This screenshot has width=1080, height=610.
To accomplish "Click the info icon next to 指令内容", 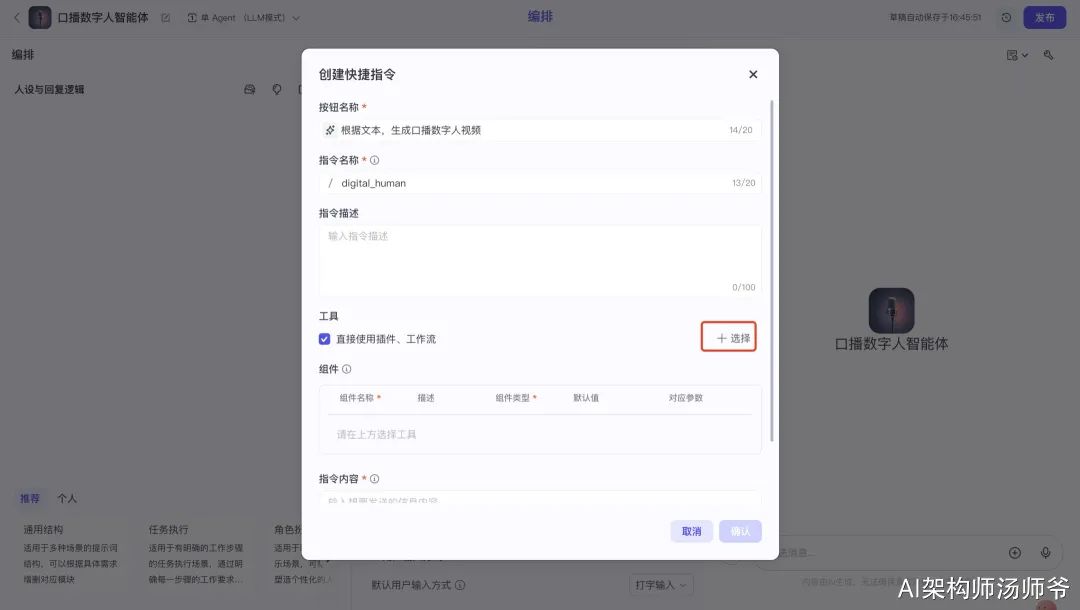I will point(375,478).
